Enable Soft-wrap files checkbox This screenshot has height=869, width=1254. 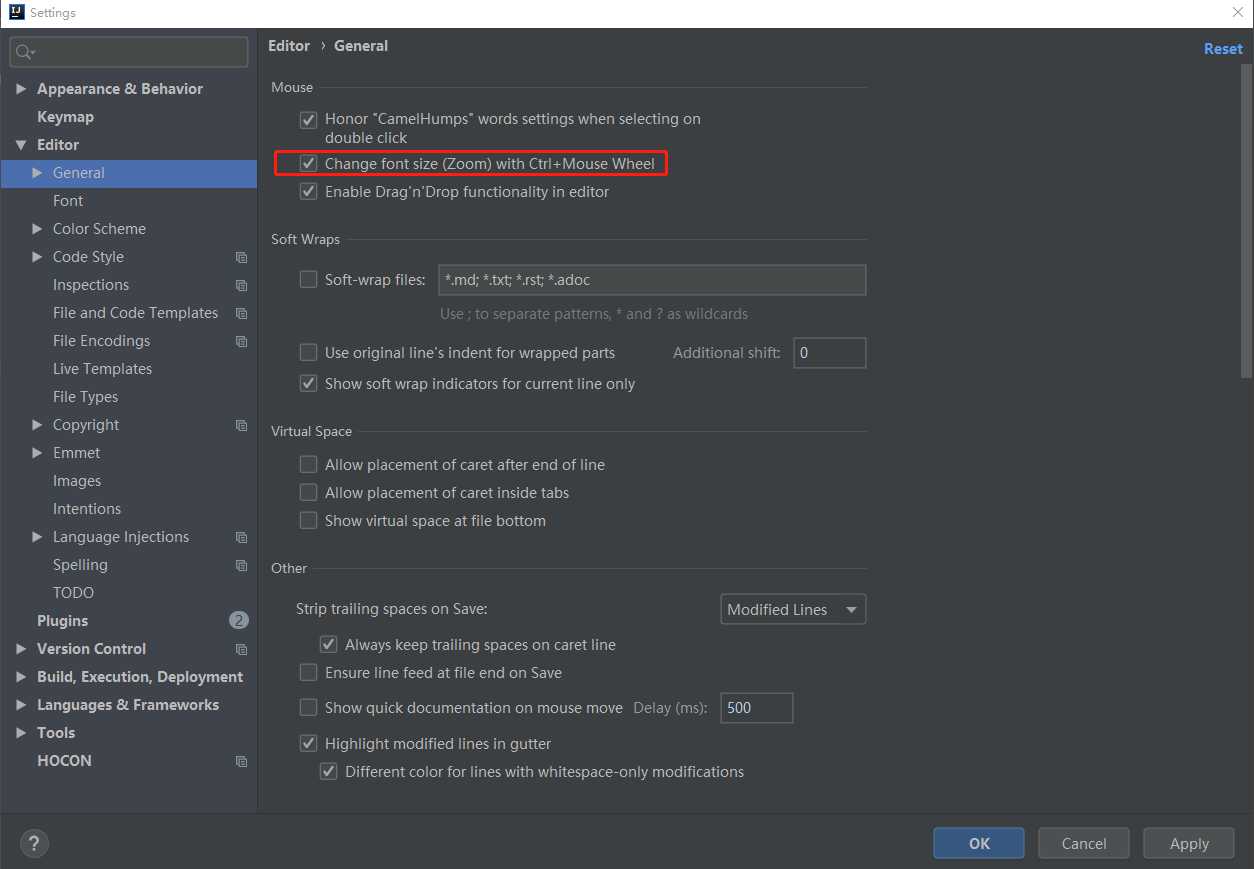[308, 280]
